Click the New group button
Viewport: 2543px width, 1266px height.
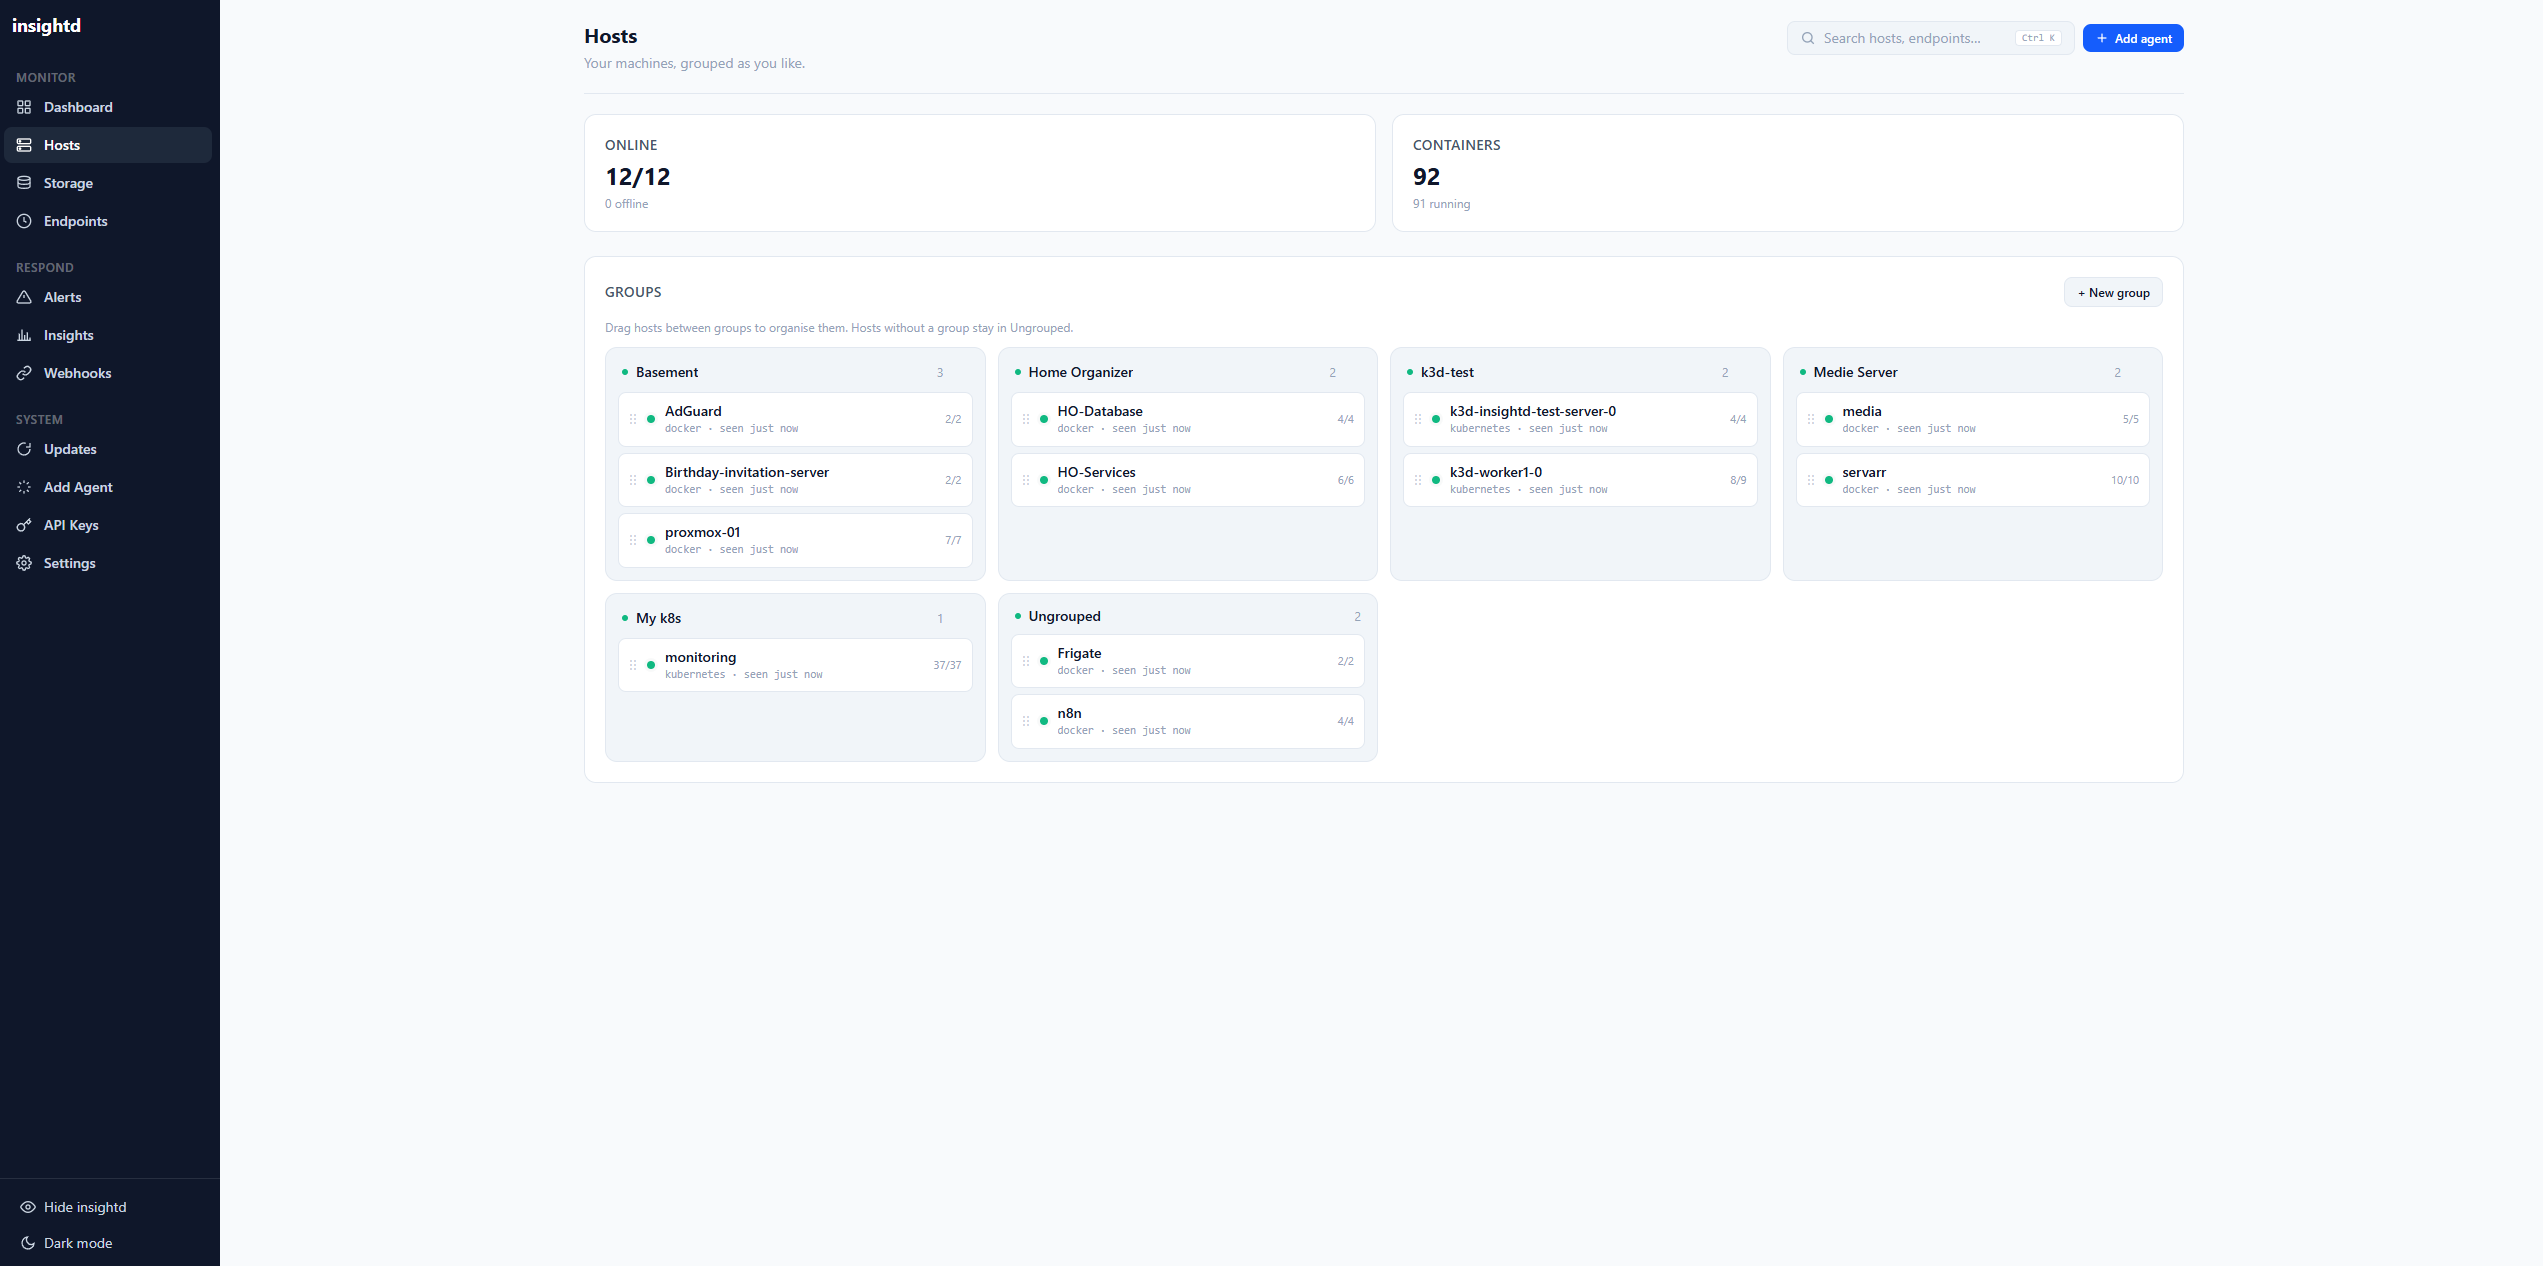(2113, 293)
